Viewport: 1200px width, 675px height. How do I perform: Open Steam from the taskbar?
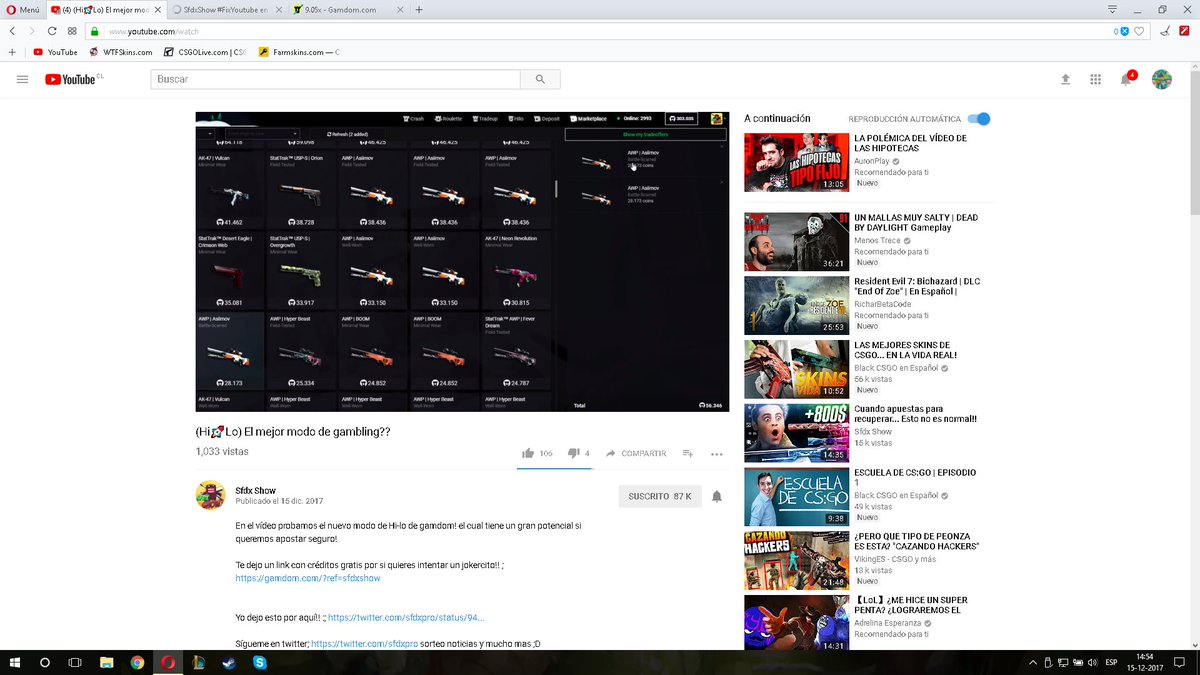230,662
